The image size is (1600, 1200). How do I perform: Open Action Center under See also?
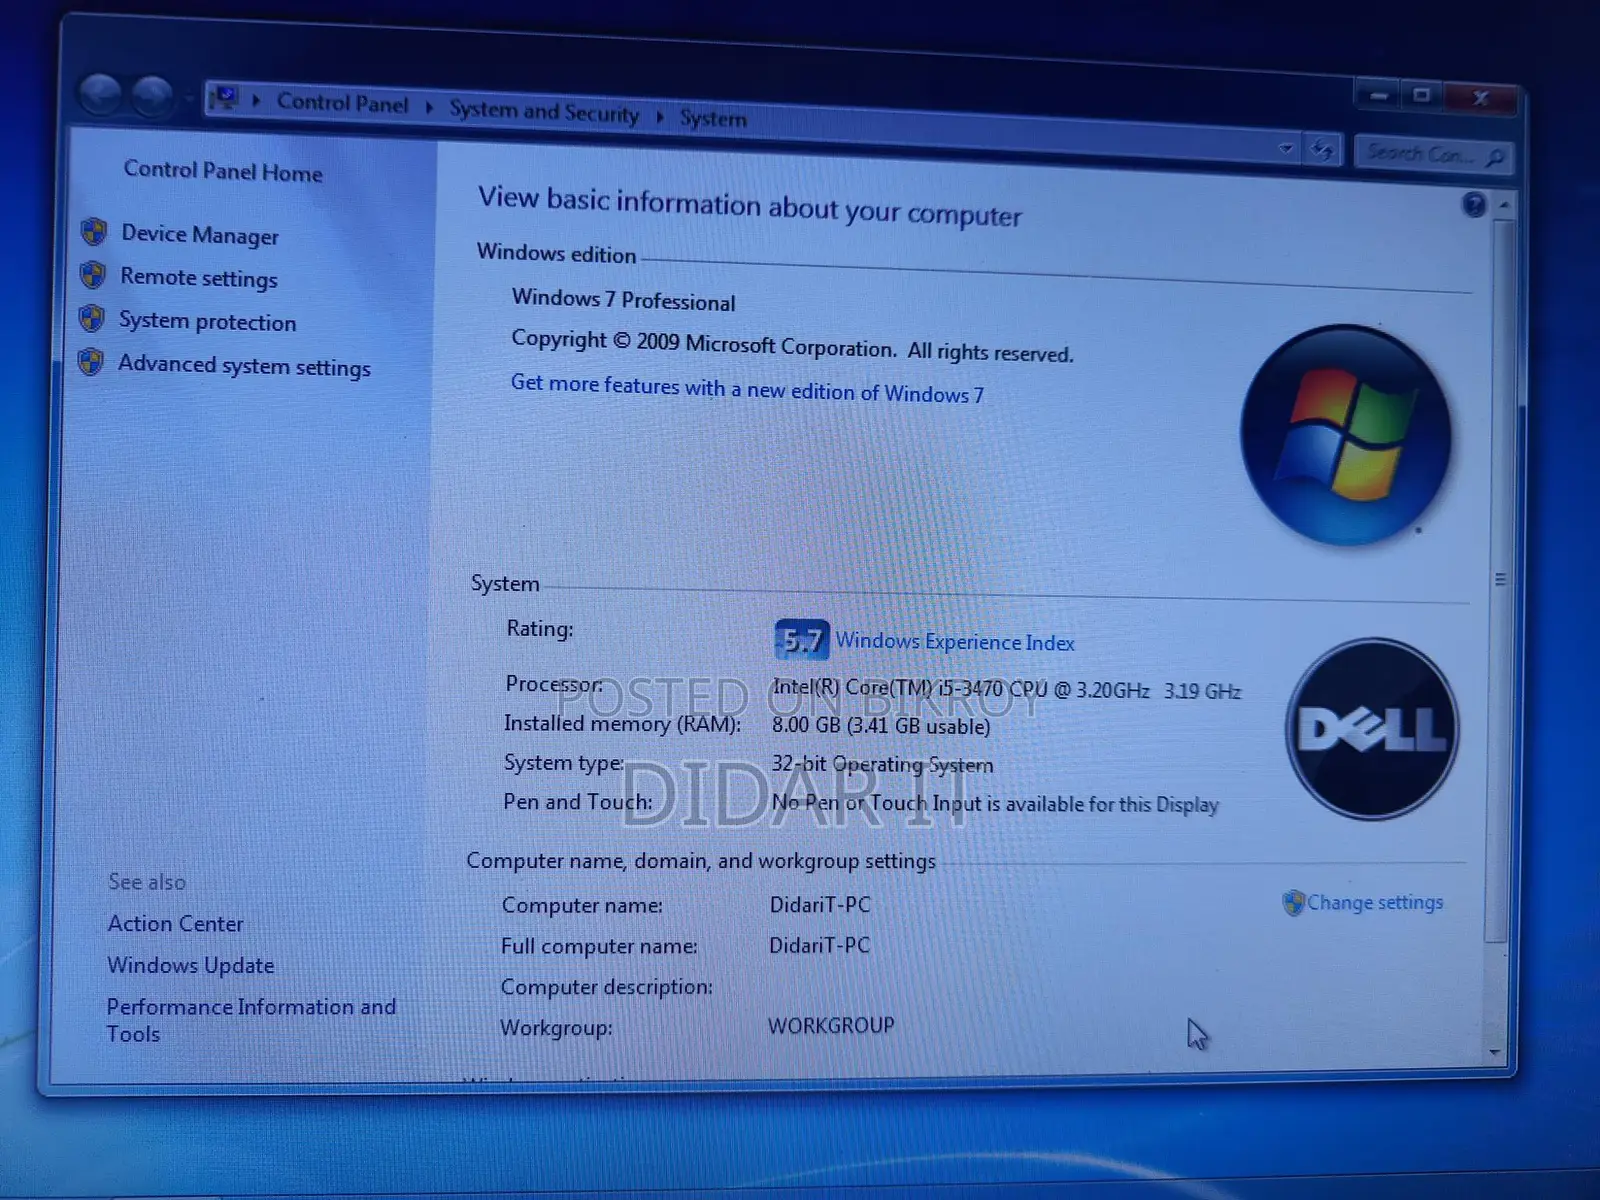click(x=175, y=924)
